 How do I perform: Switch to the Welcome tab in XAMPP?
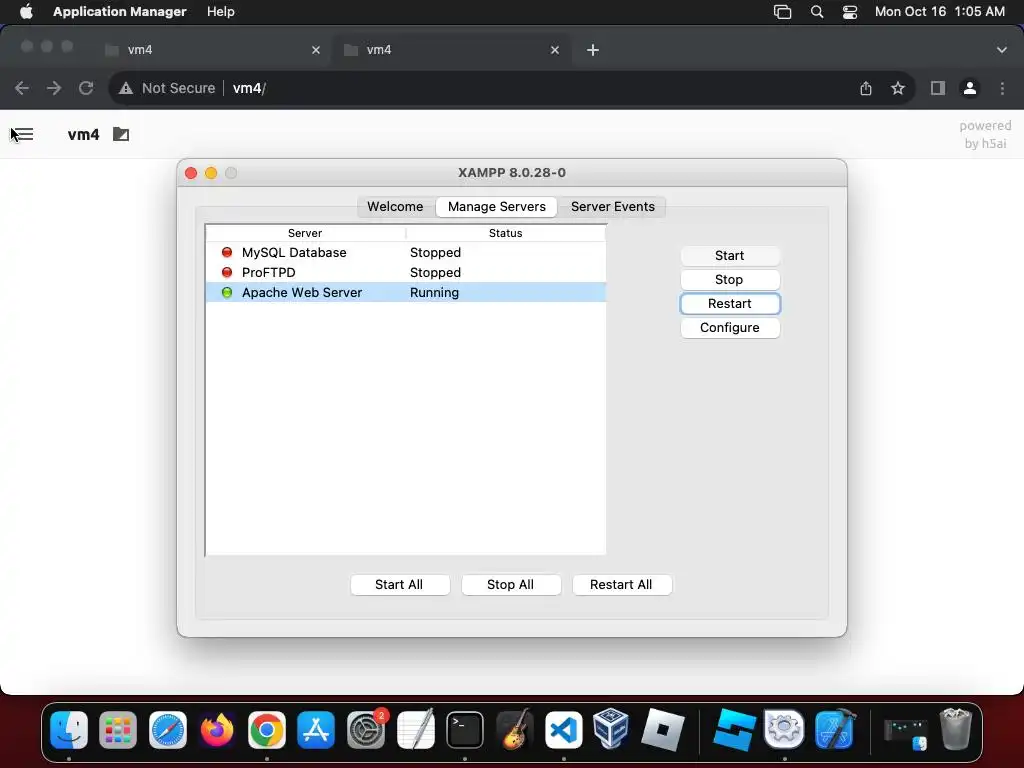[395, 206]
